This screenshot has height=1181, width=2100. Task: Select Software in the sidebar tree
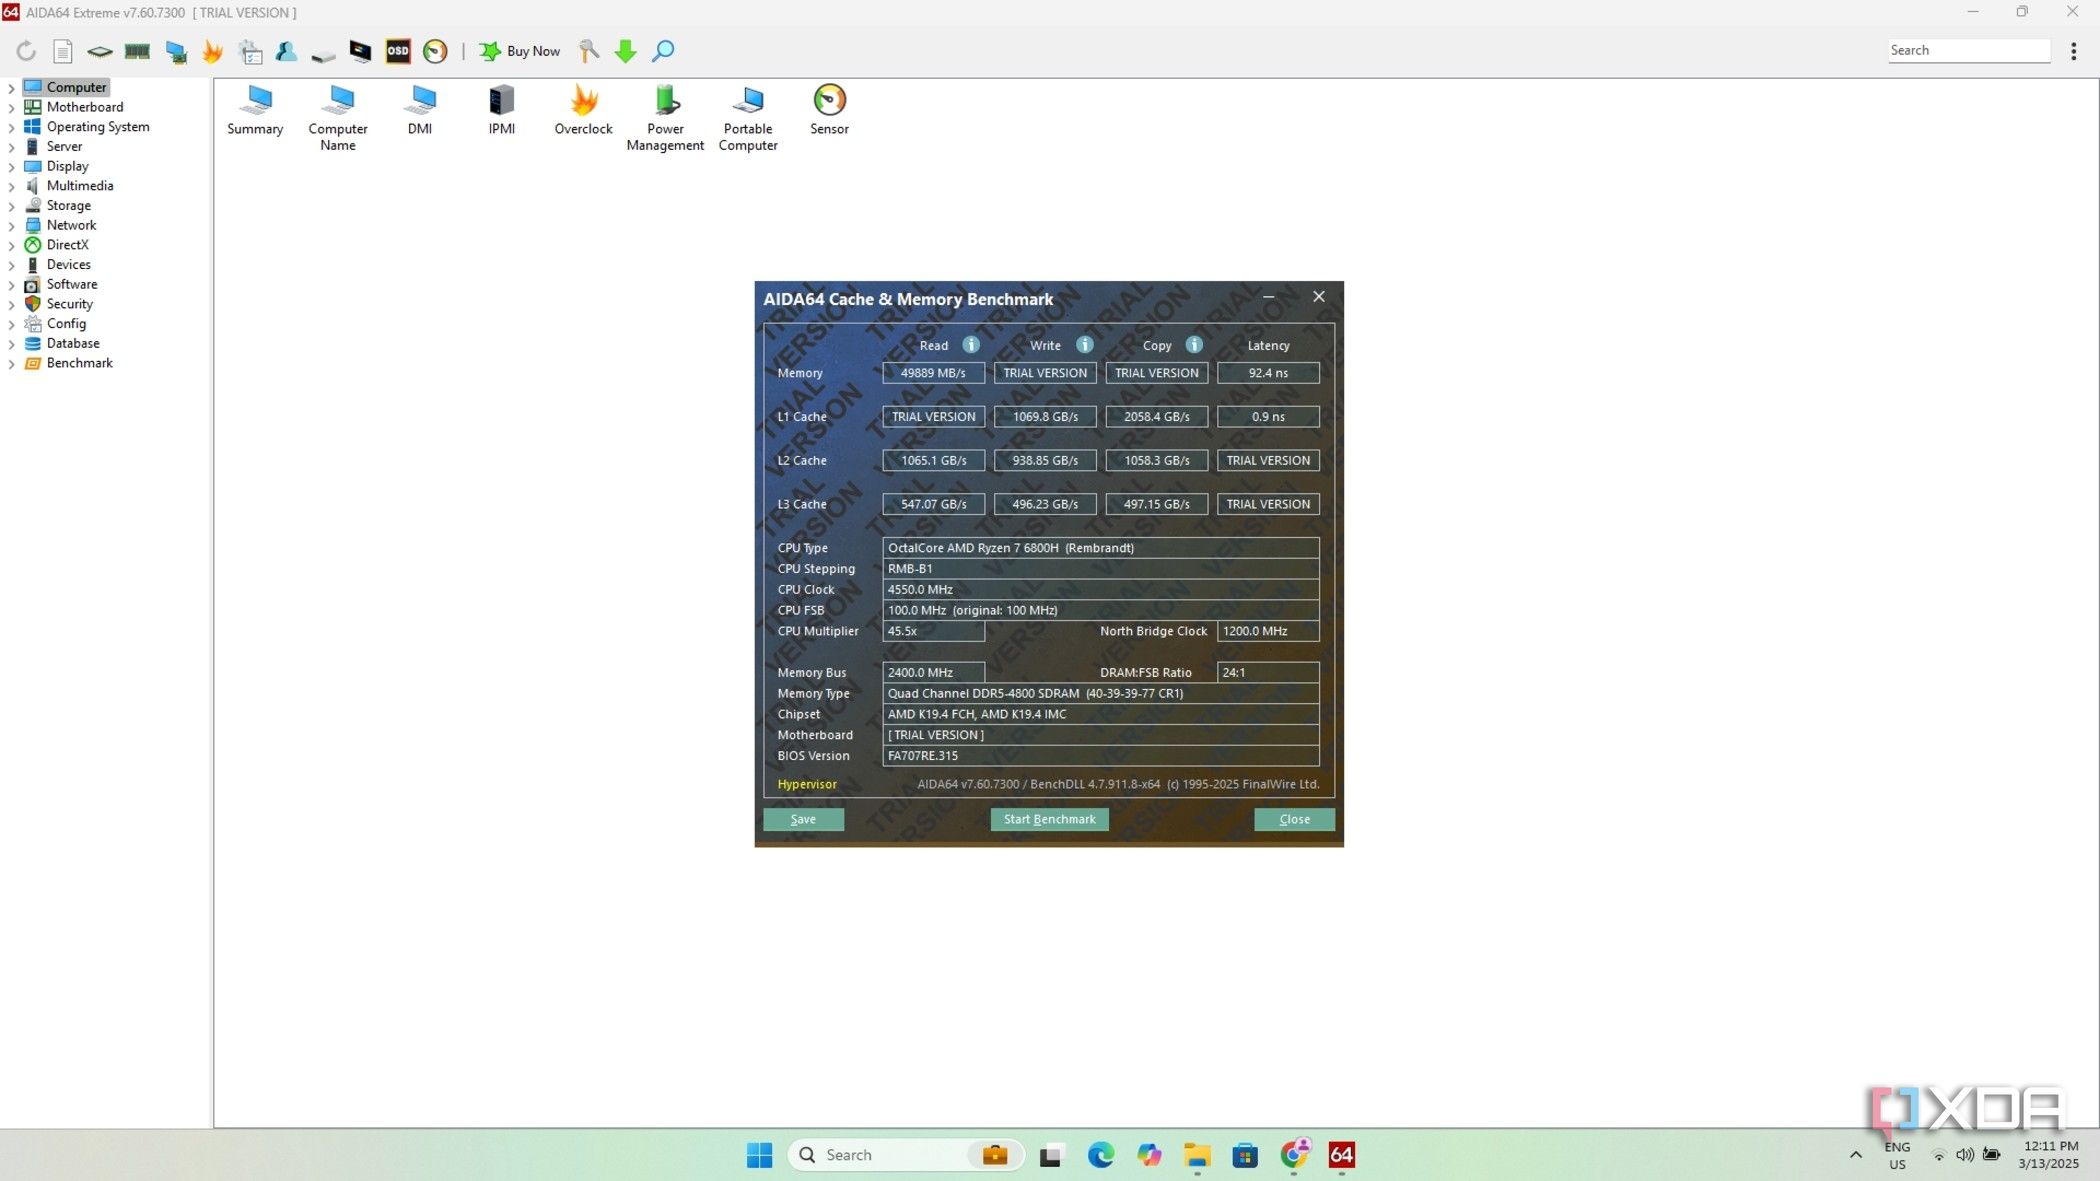pyautogui.click(x=72, y=285)
